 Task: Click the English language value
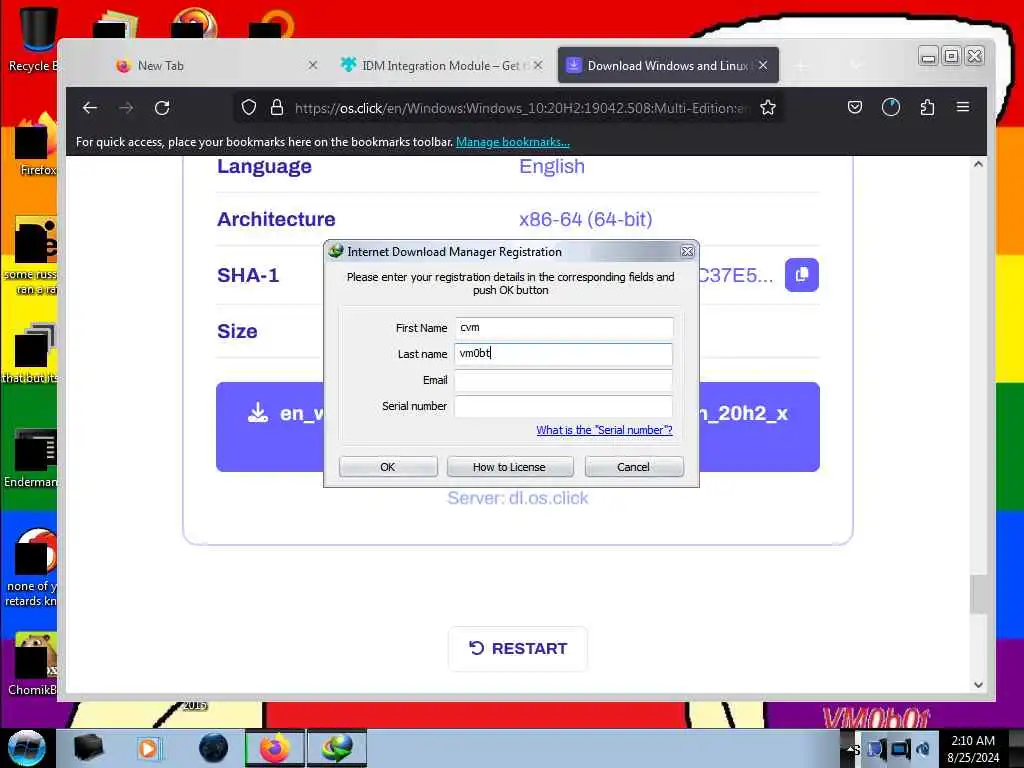[x=552, y=167]
